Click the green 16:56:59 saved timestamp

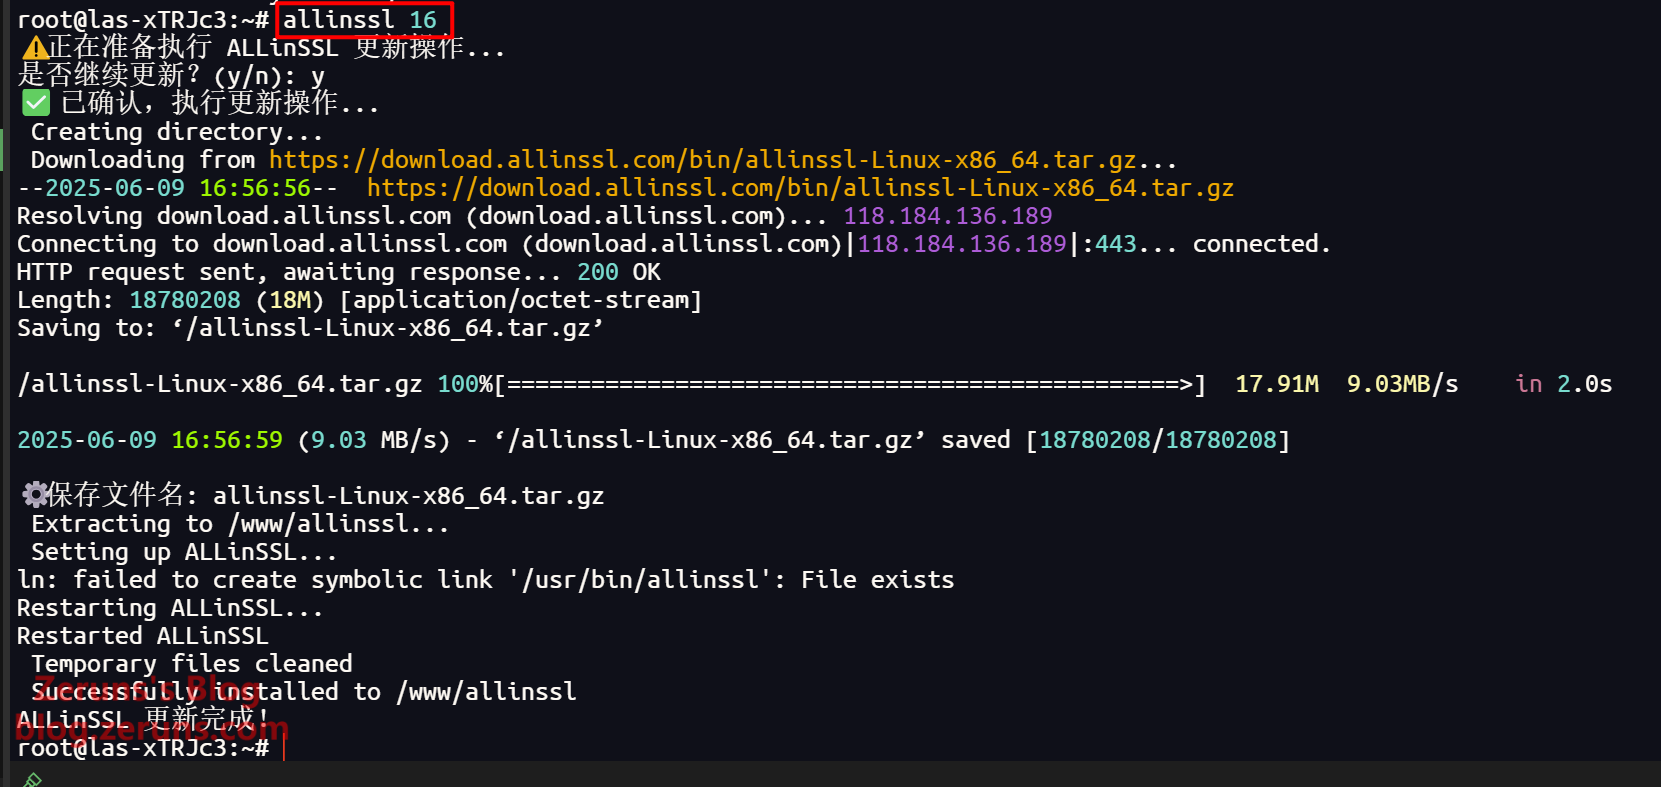(x=227, y=440)
